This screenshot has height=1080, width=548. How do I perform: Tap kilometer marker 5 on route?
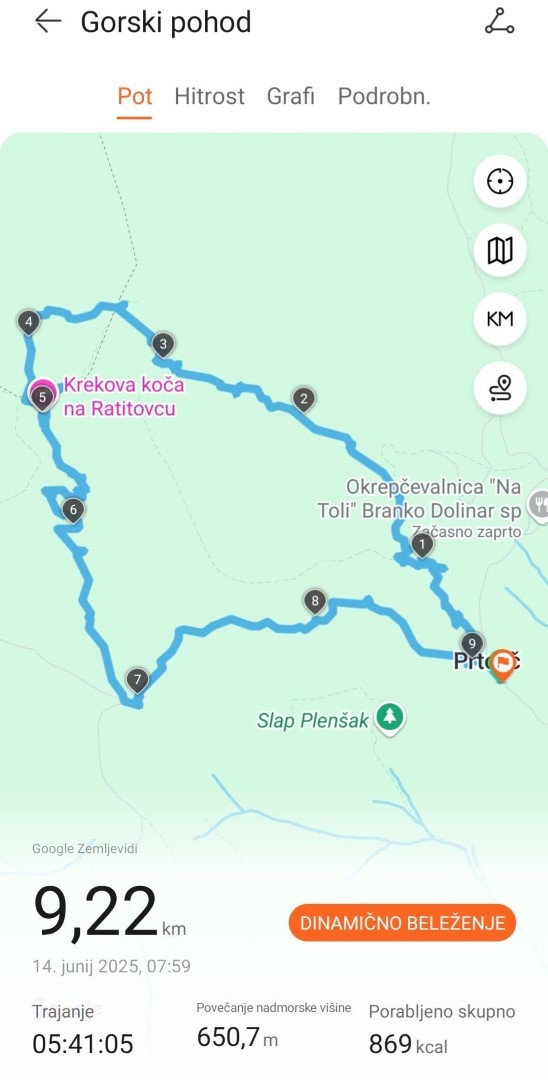[43, 398]
